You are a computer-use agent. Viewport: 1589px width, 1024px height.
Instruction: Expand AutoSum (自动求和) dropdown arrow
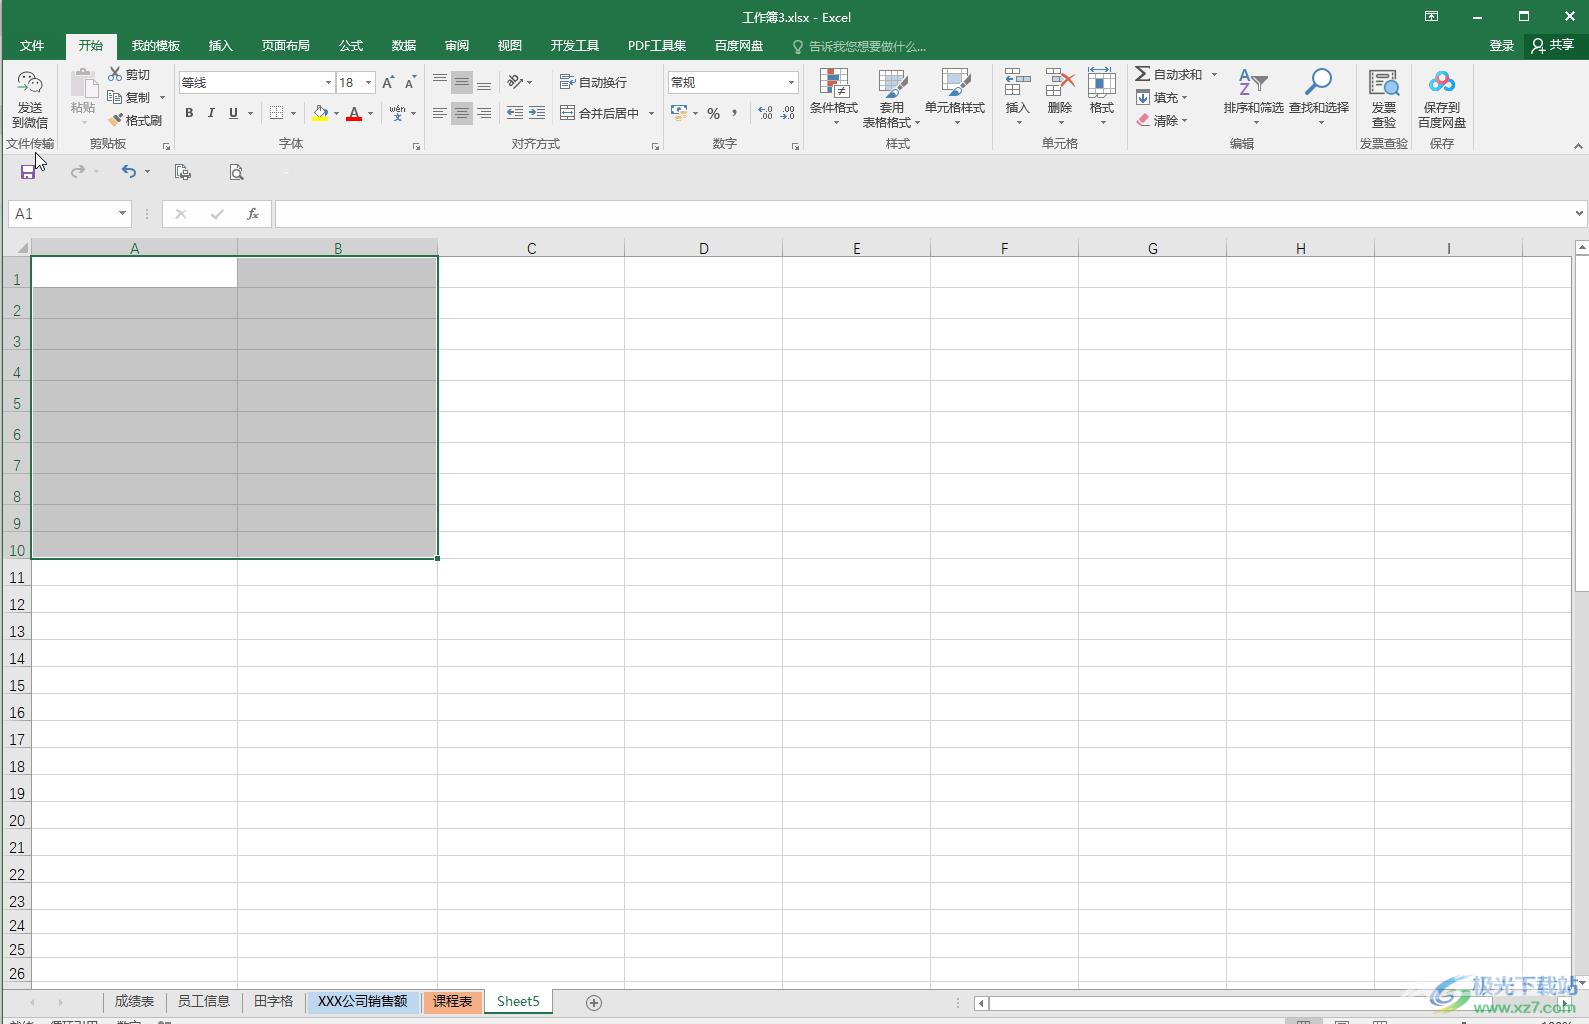tap(1215, 75)
